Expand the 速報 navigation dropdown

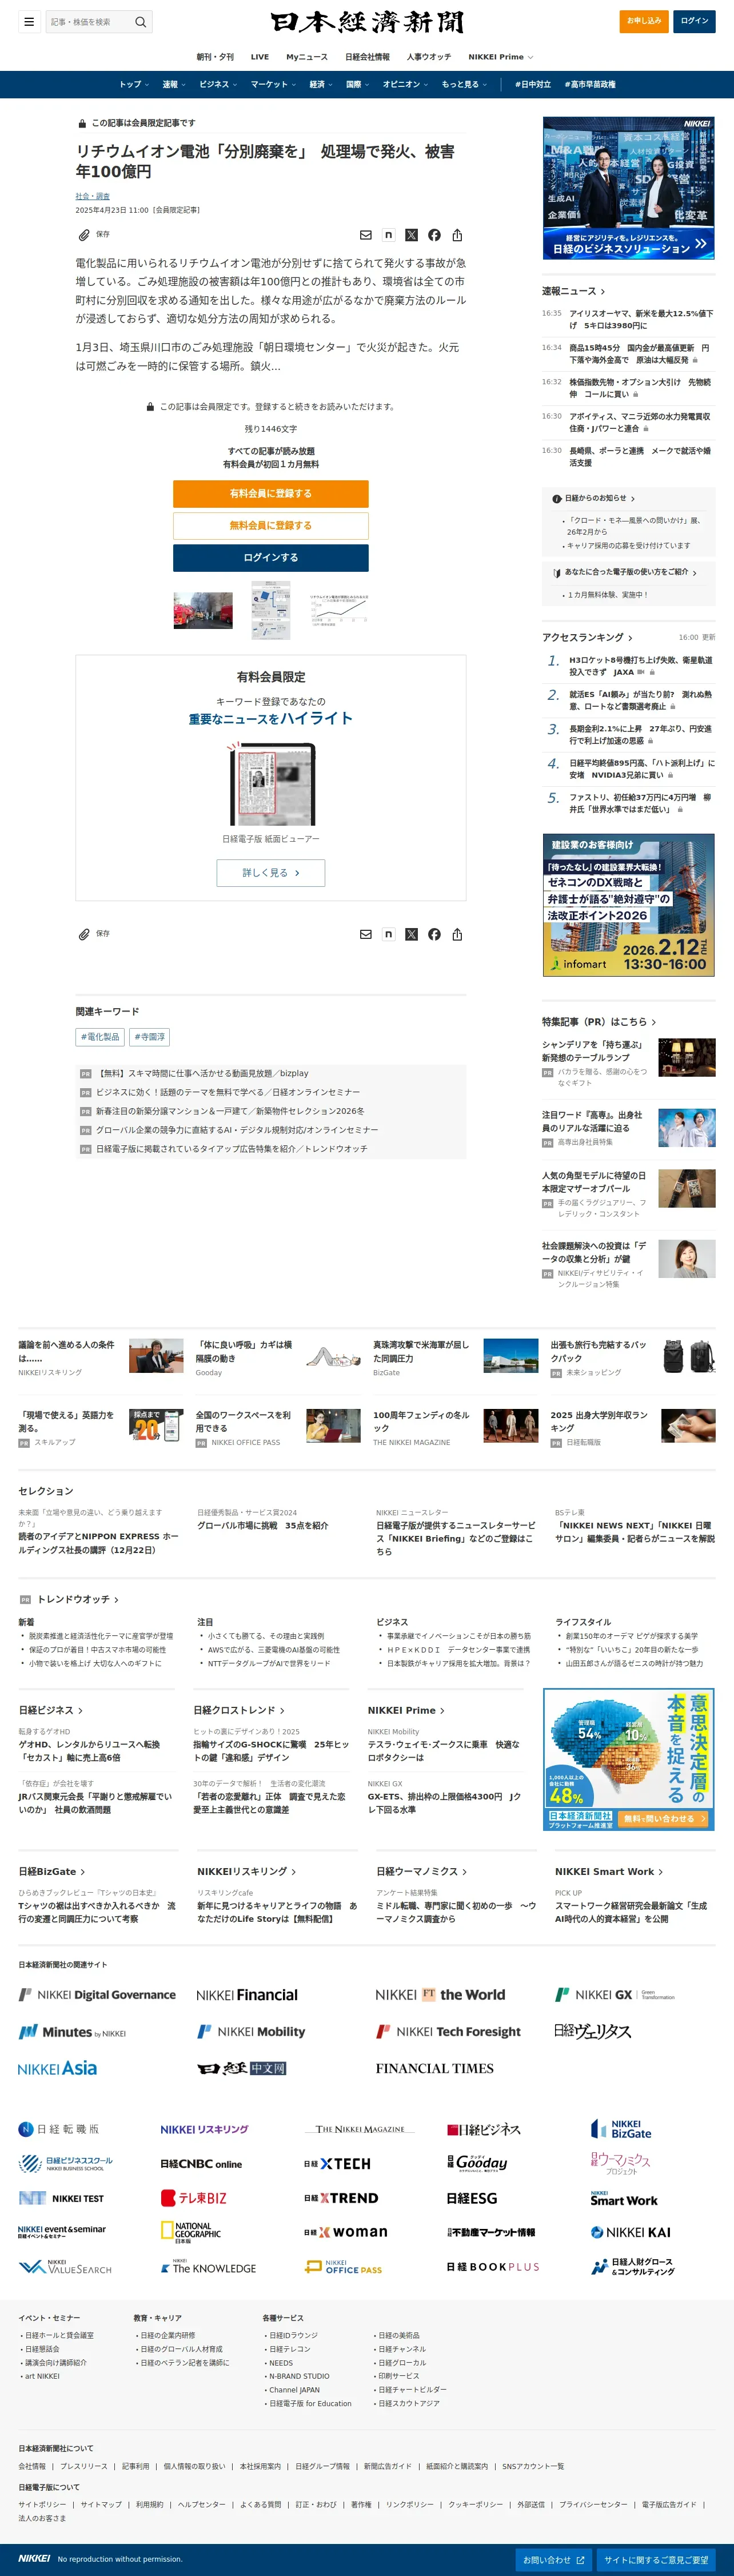(x=174, y=84)
